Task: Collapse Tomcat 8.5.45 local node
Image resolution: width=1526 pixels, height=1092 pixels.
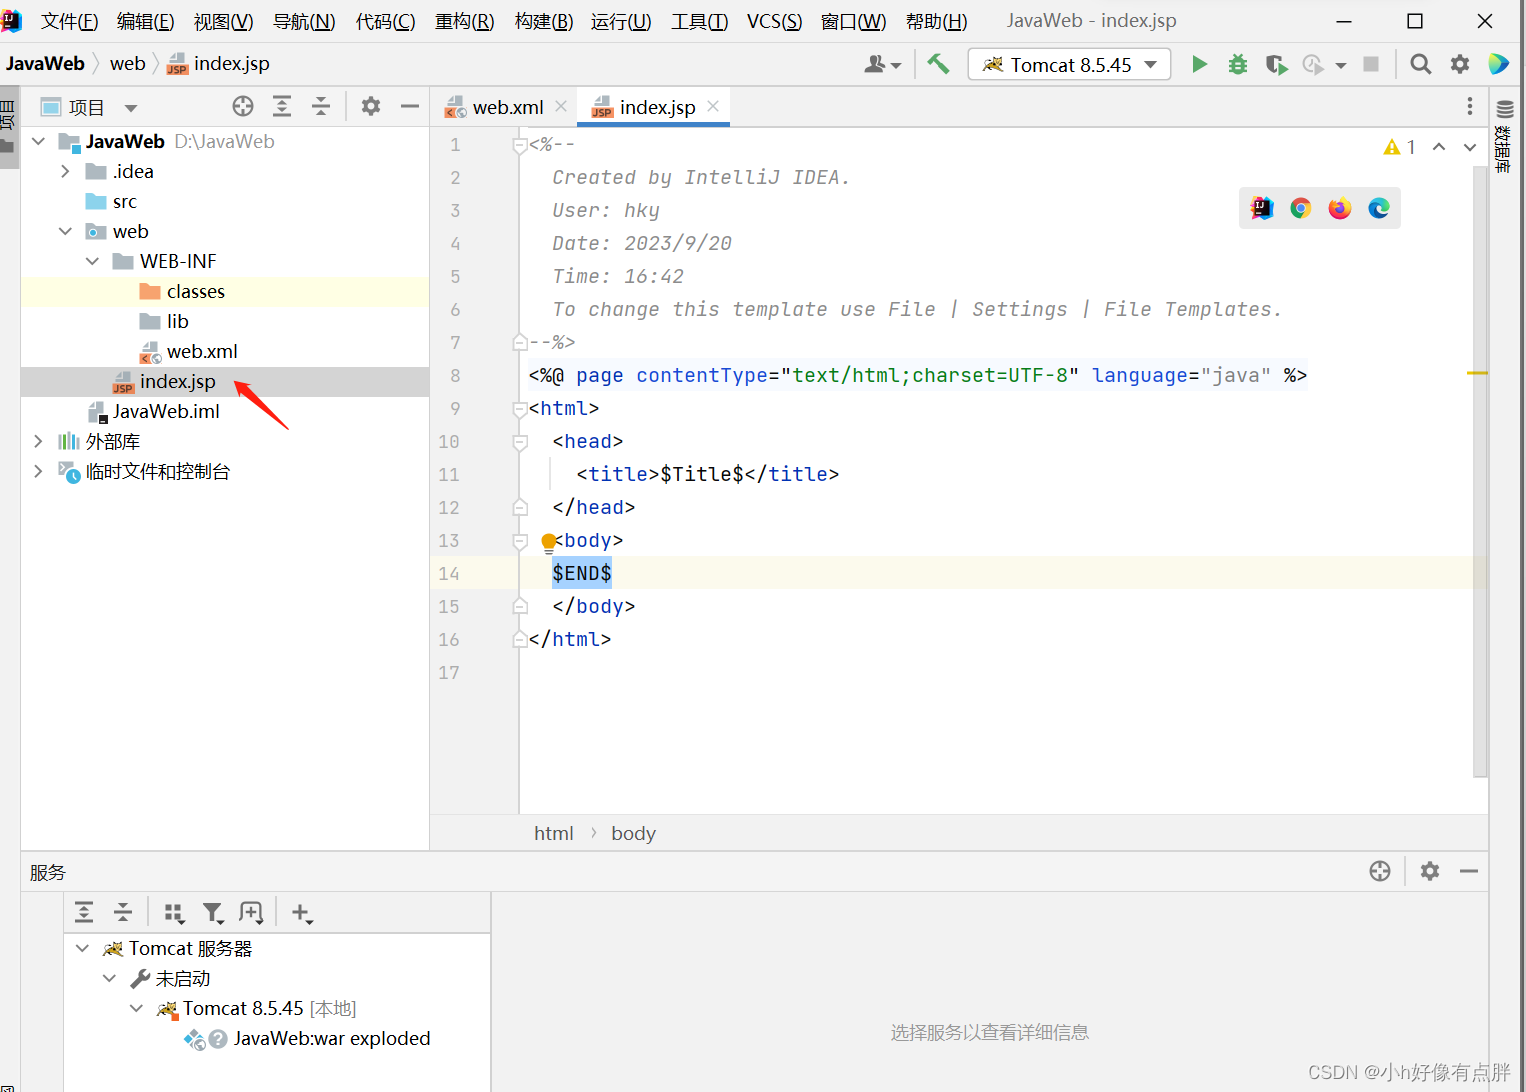Action: pyautogui.click(x=136, y=1008)
